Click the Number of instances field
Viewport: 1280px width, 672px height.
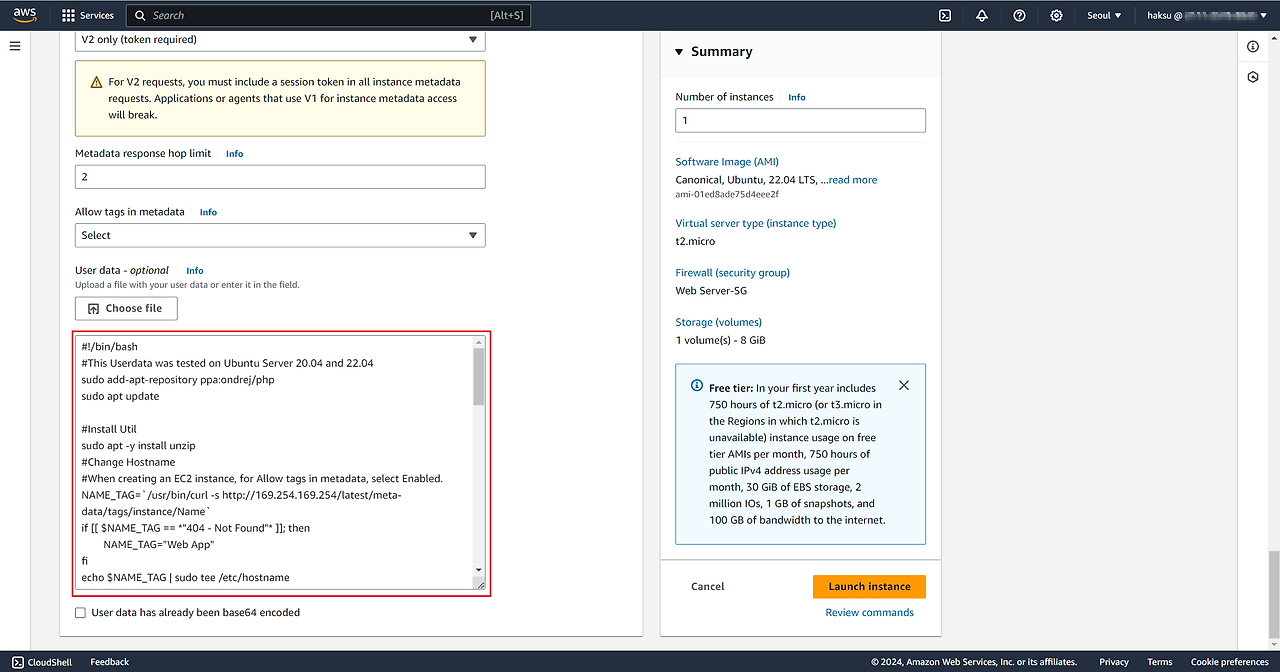[800, 120]
